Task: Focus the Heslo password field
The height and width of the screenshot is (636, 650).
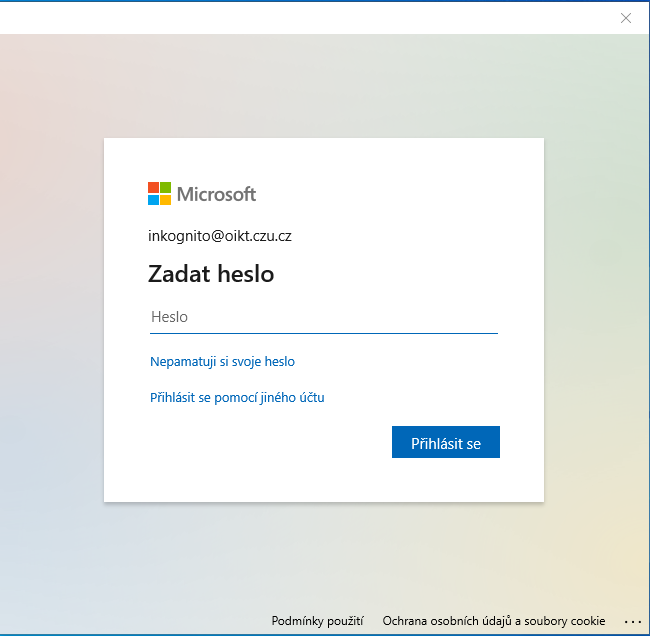Action: click(x=323, y=317)
